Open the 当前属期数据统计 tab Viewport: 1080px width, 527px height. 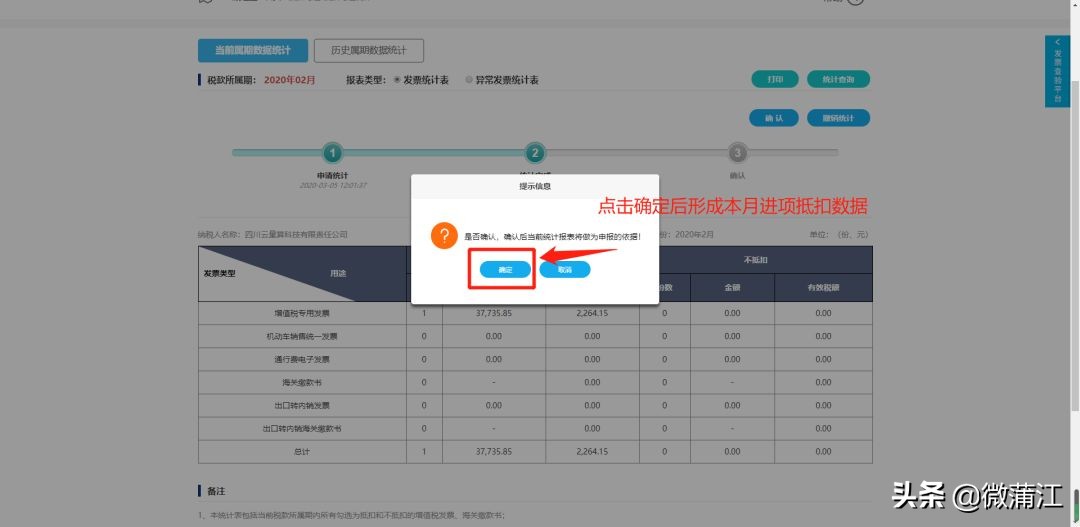(253, 50)
